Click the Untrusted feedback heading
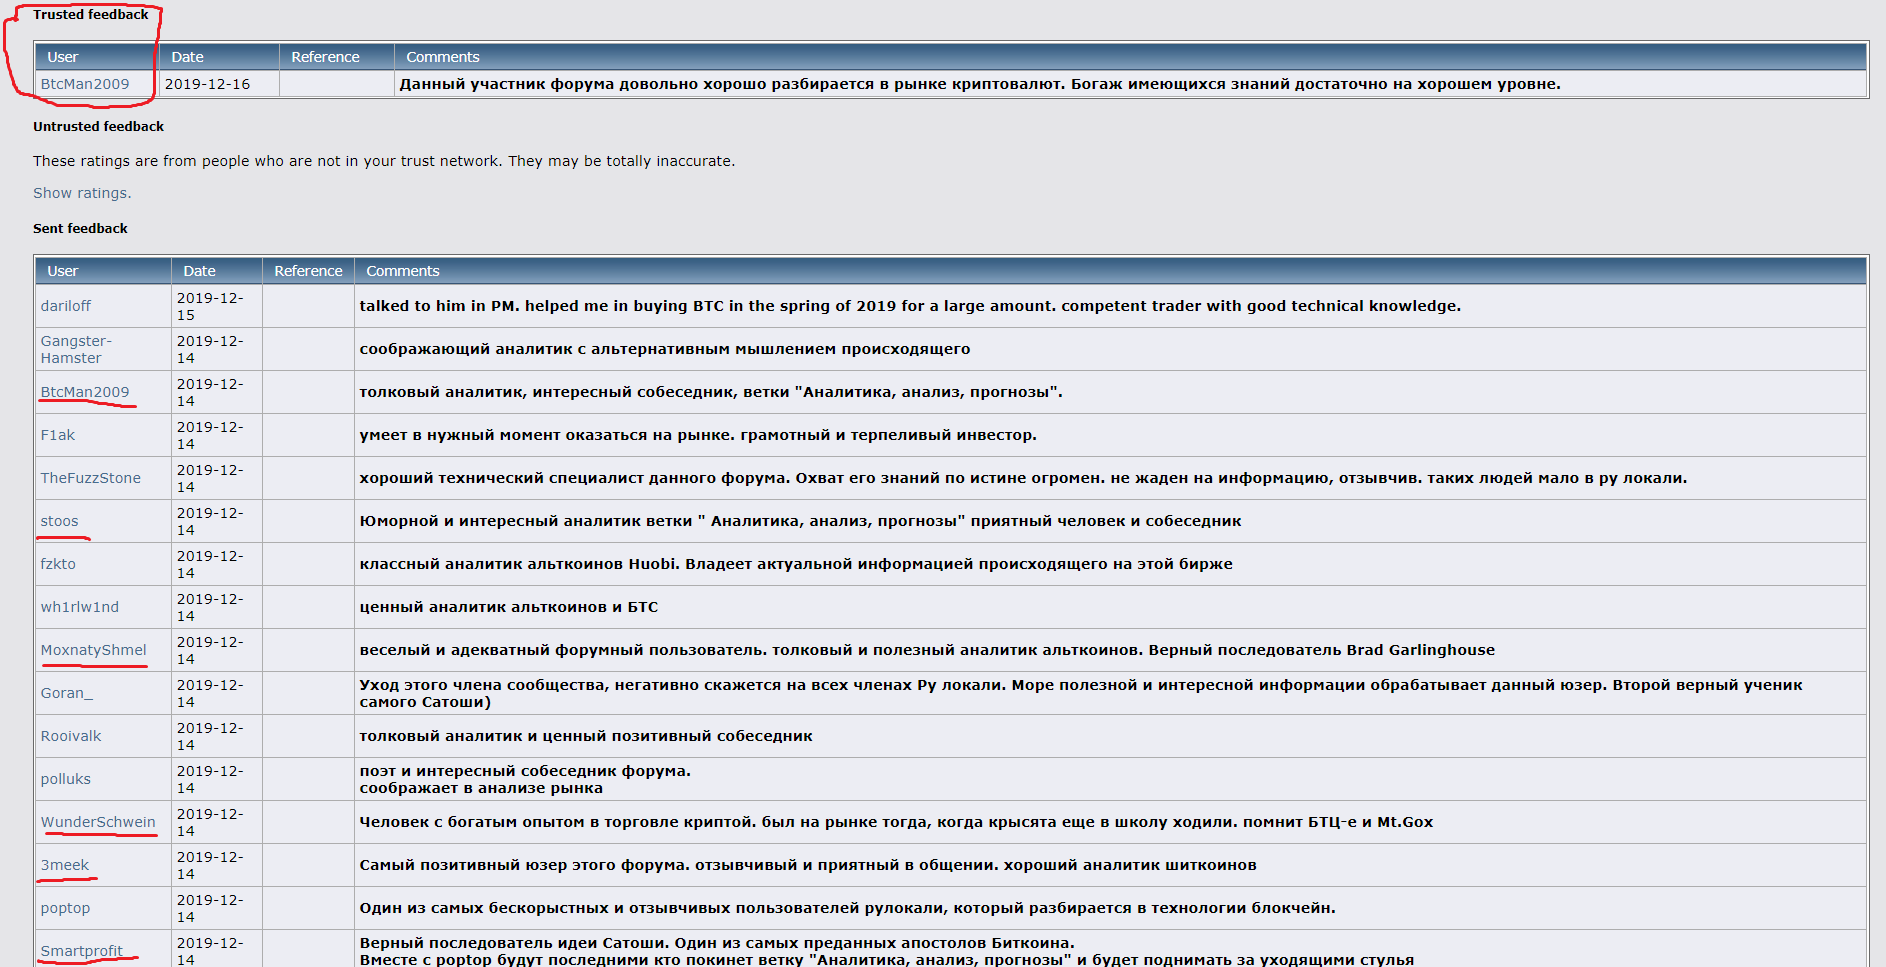This screenshot has height=967, width=1886. (98, 127)
